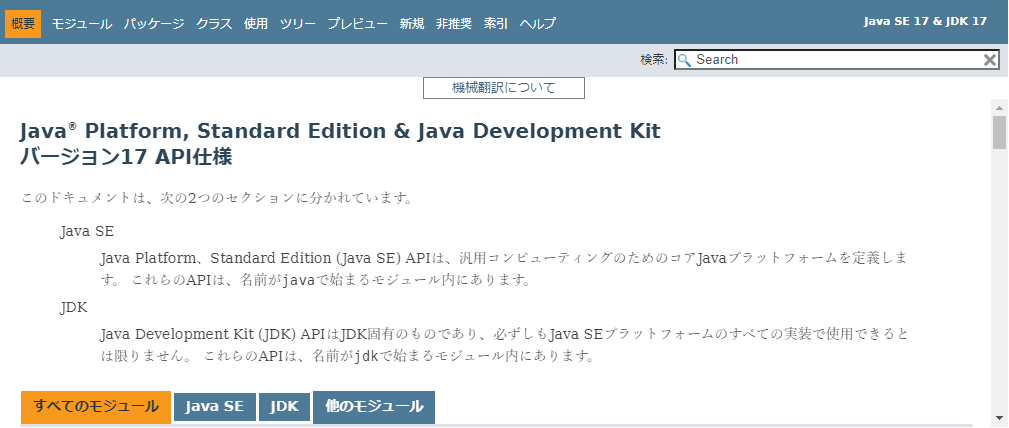1009x428 pixels.
Task: Click the scrollbar down arrow
Action: (x=999, y=417)
